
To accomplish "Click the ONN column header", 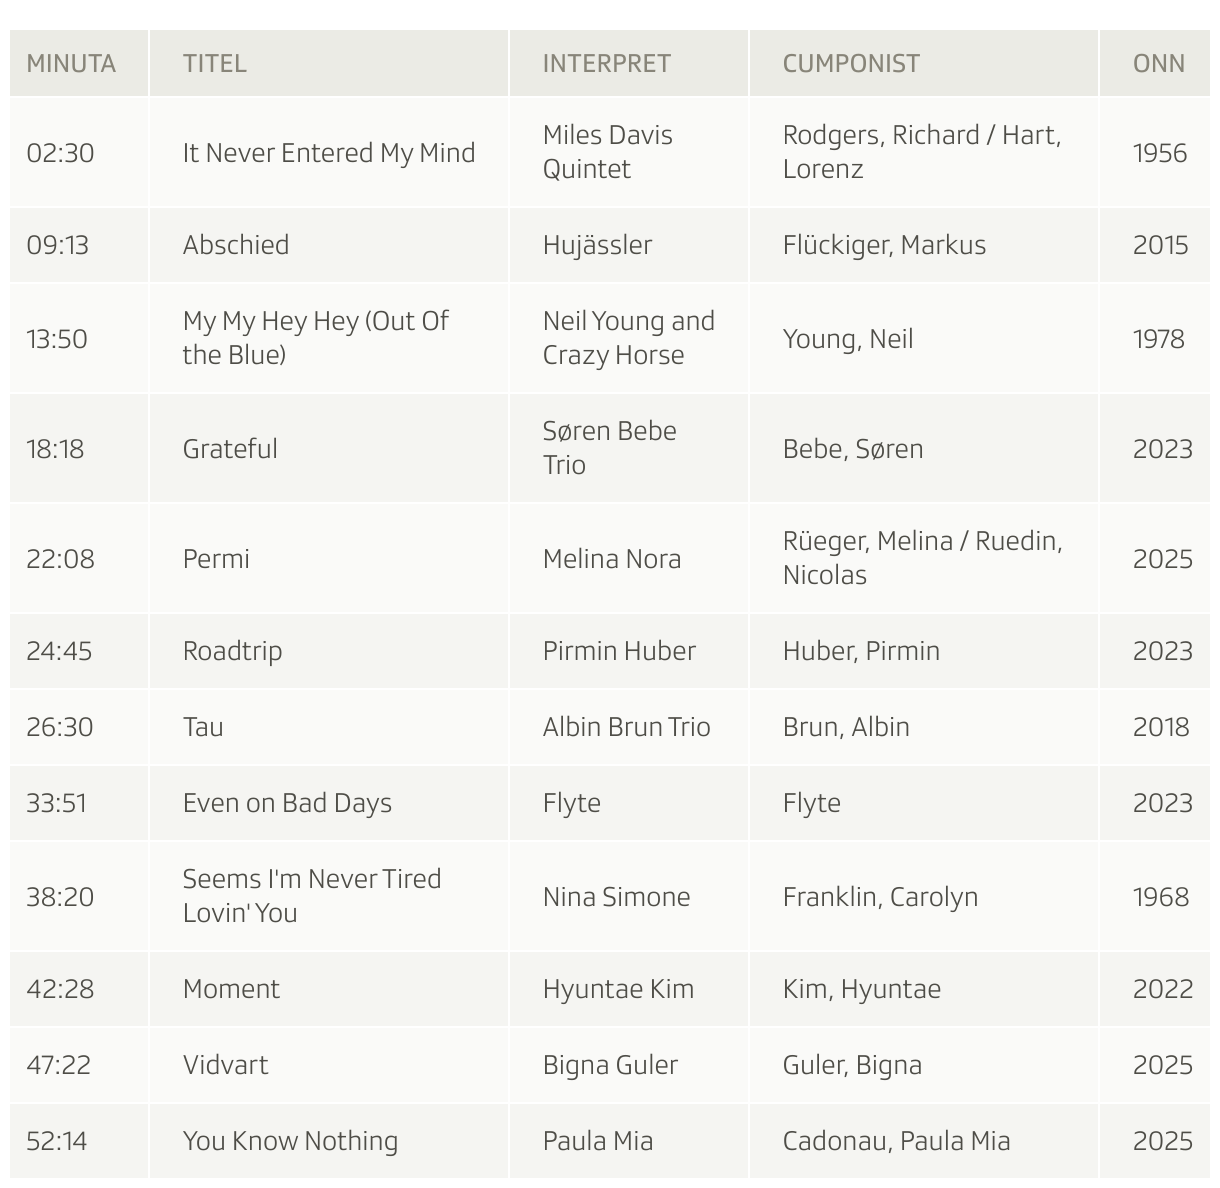I will click(x=1158, y=63).
